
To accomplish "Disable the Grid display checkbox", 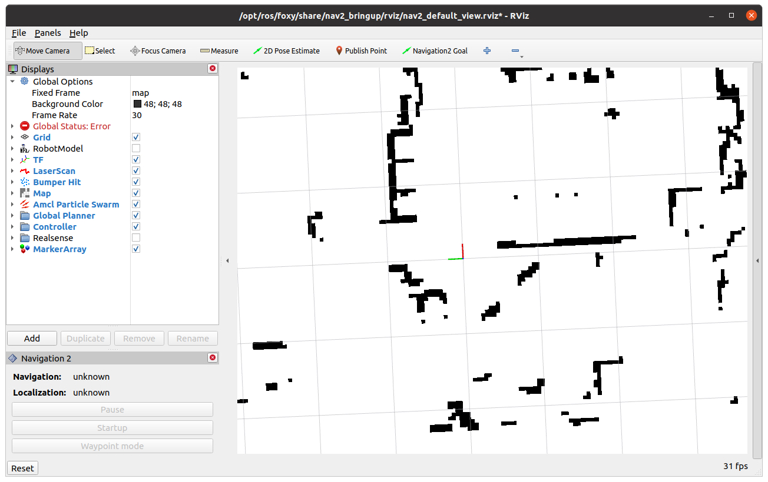I will 136,137.
